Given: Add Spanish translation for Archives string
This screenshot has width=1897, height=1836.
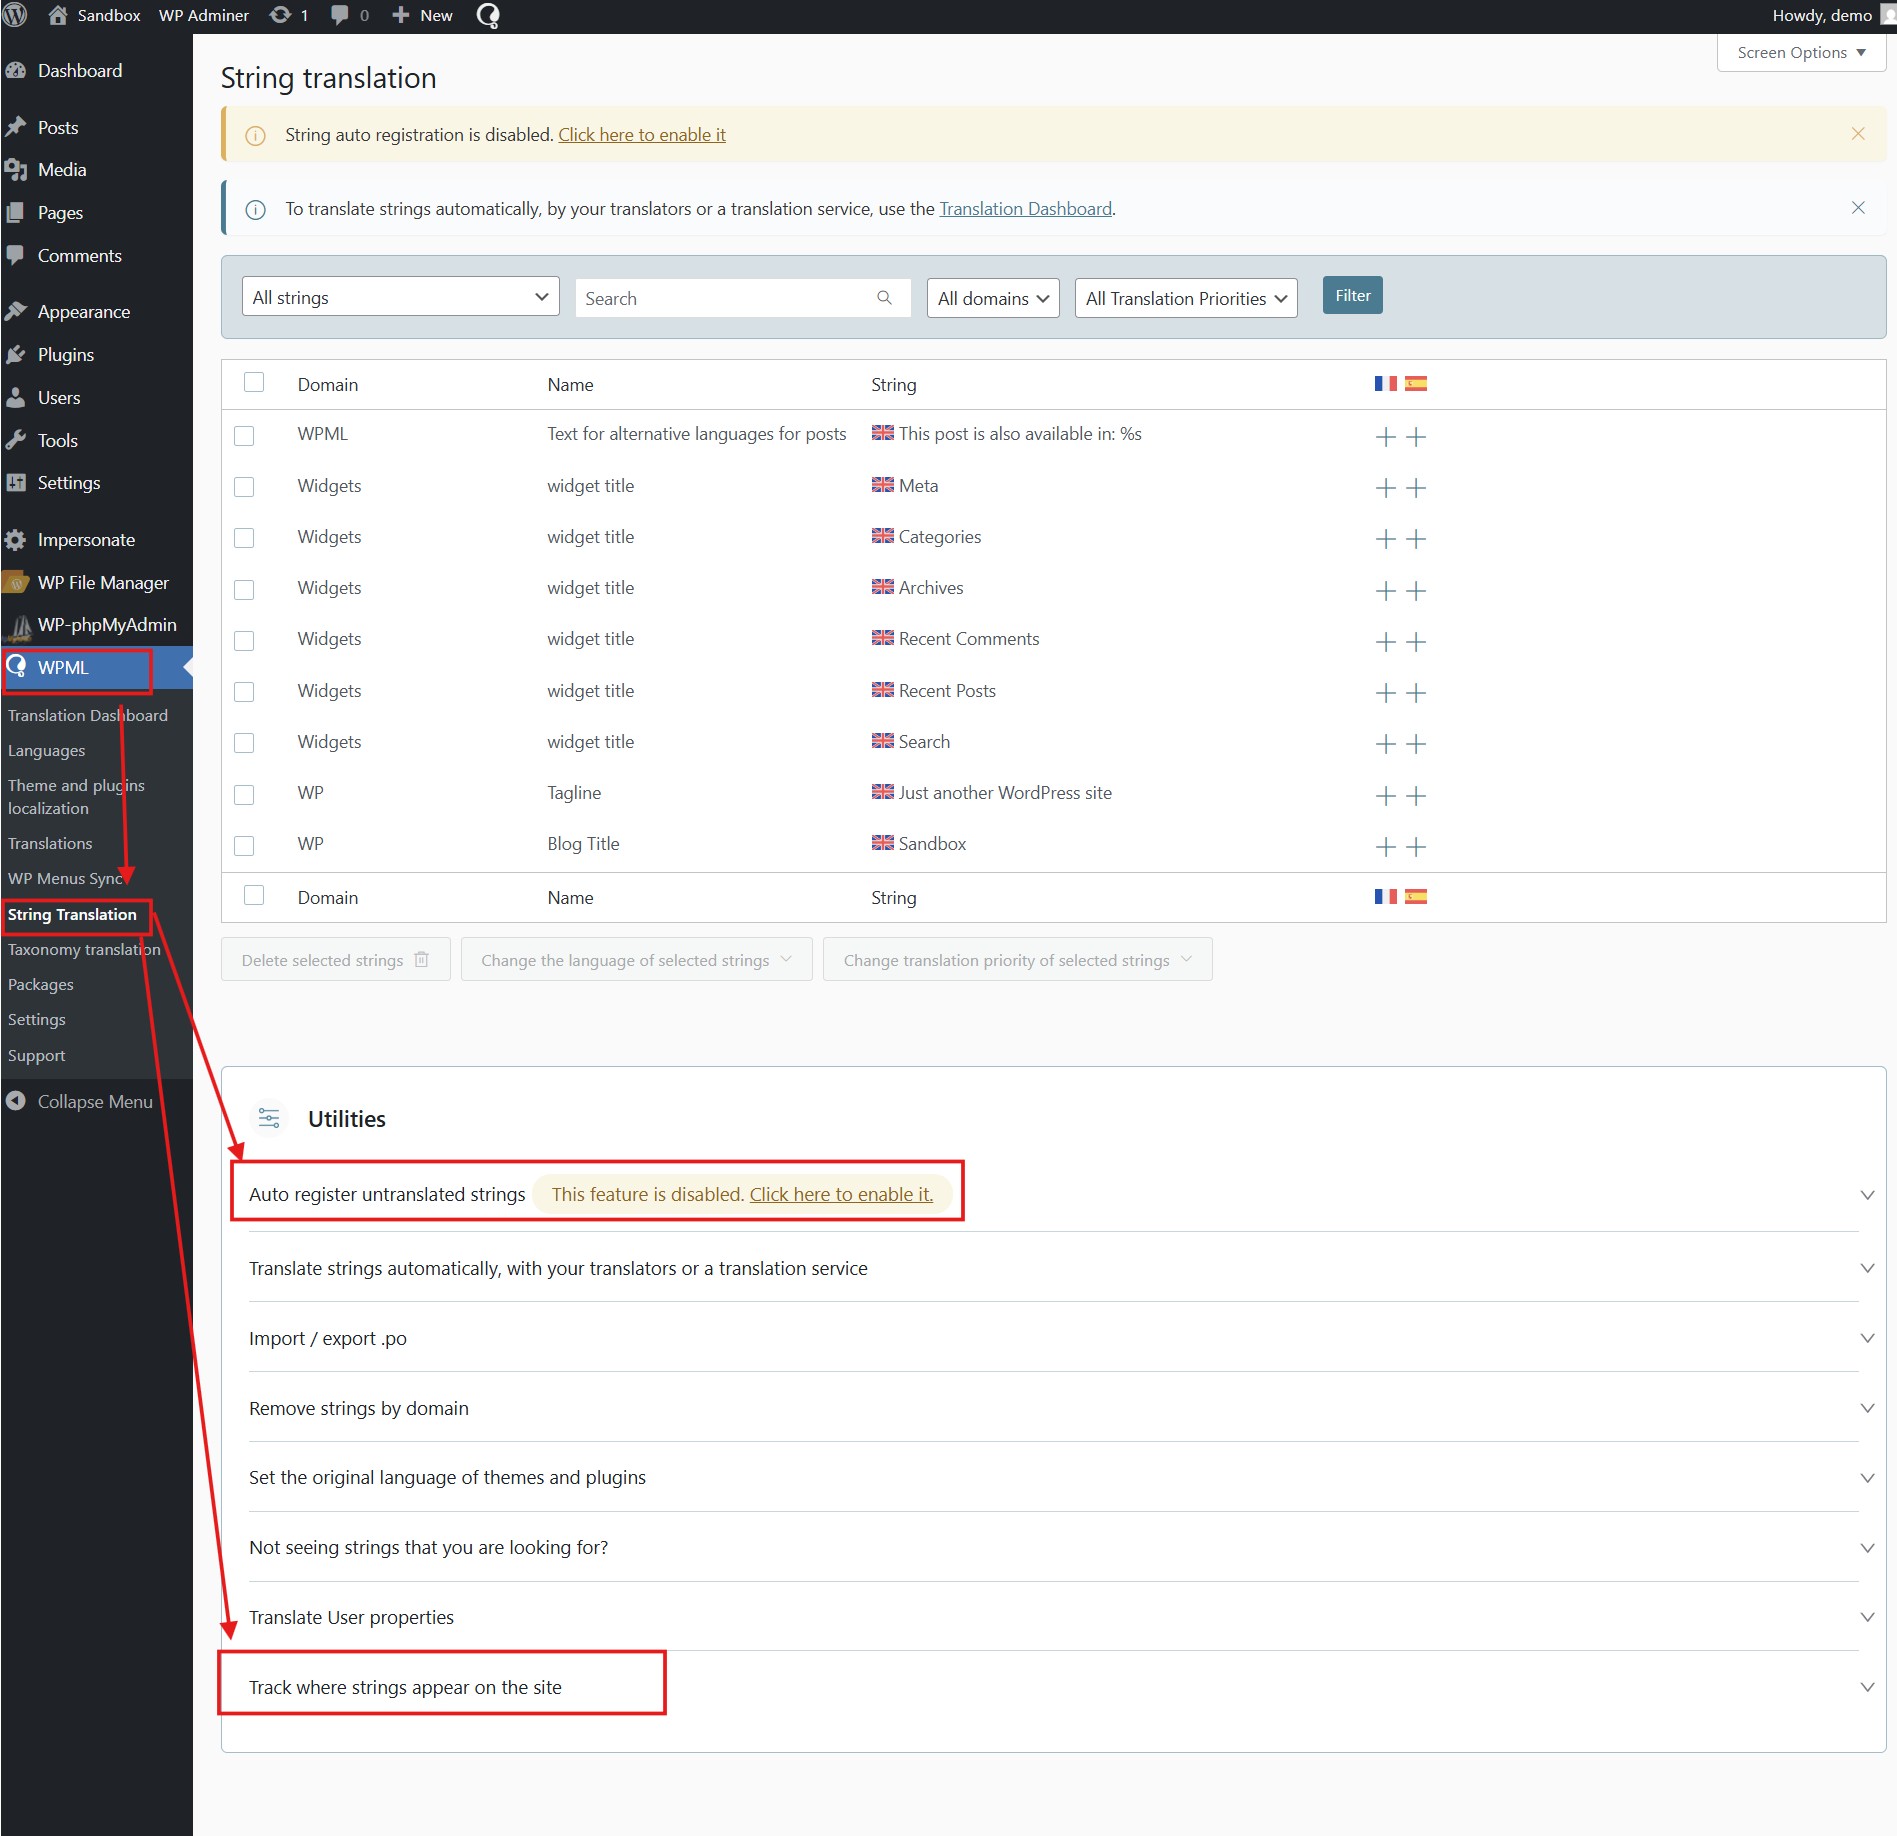Looking at the screenshot, I should [x=1416, y=591].
